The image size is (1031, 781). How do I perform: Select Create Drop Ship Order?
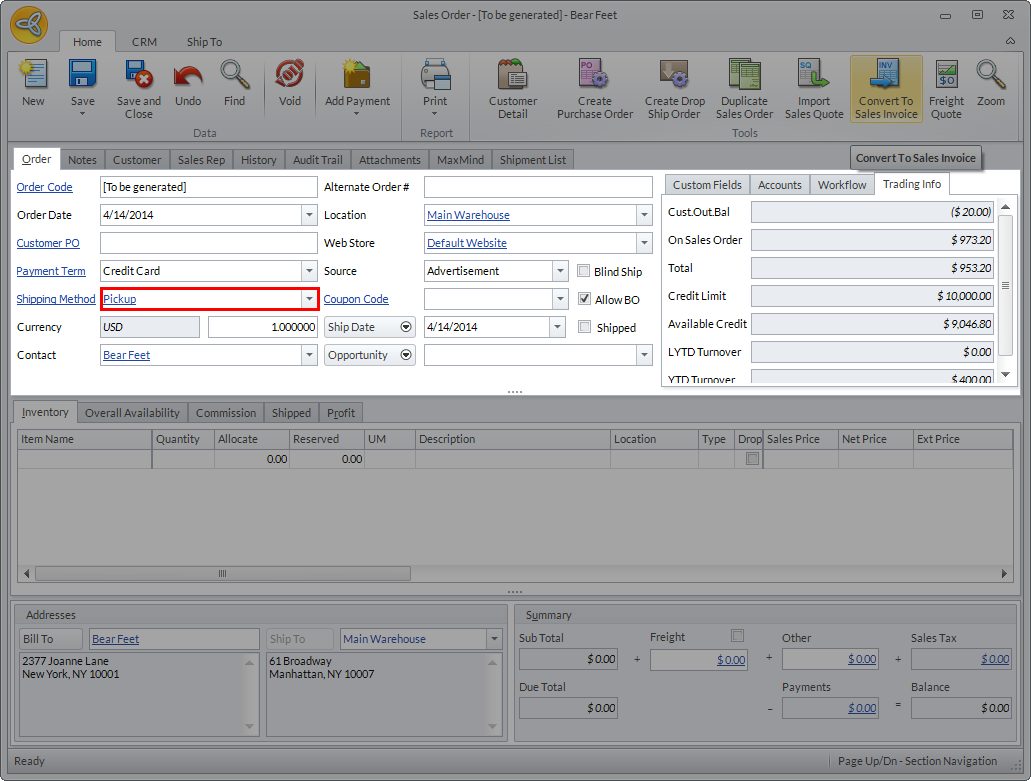(x=673, y=88)
